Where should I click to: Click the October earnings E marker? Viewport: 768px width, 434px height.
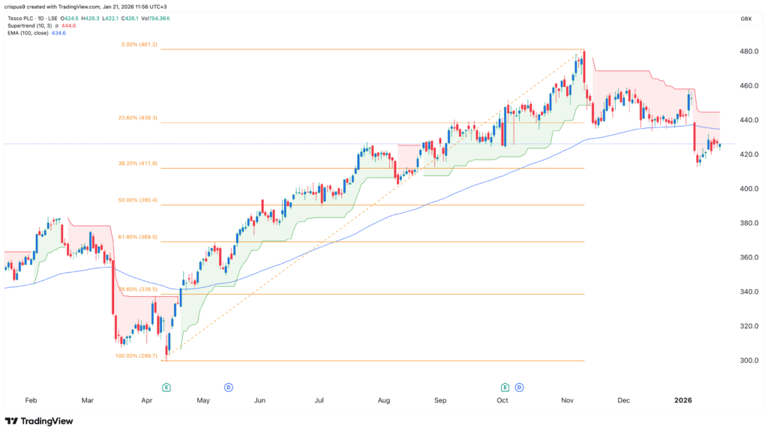click(505, 387)
